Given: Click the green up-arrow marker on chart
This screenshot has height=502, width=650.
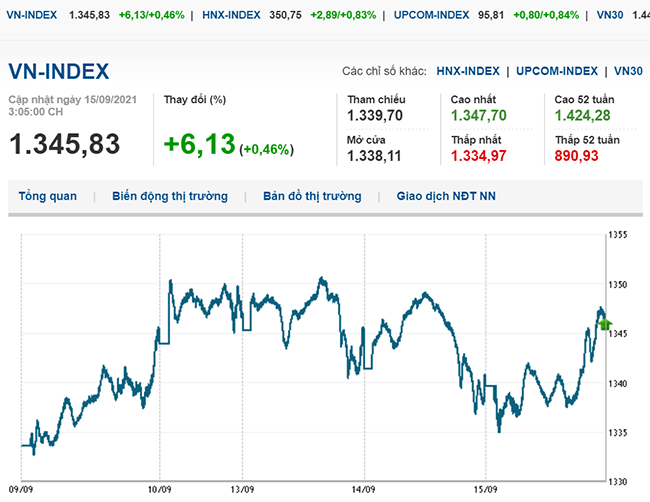Looking at the screenshot, I should 605,324.
